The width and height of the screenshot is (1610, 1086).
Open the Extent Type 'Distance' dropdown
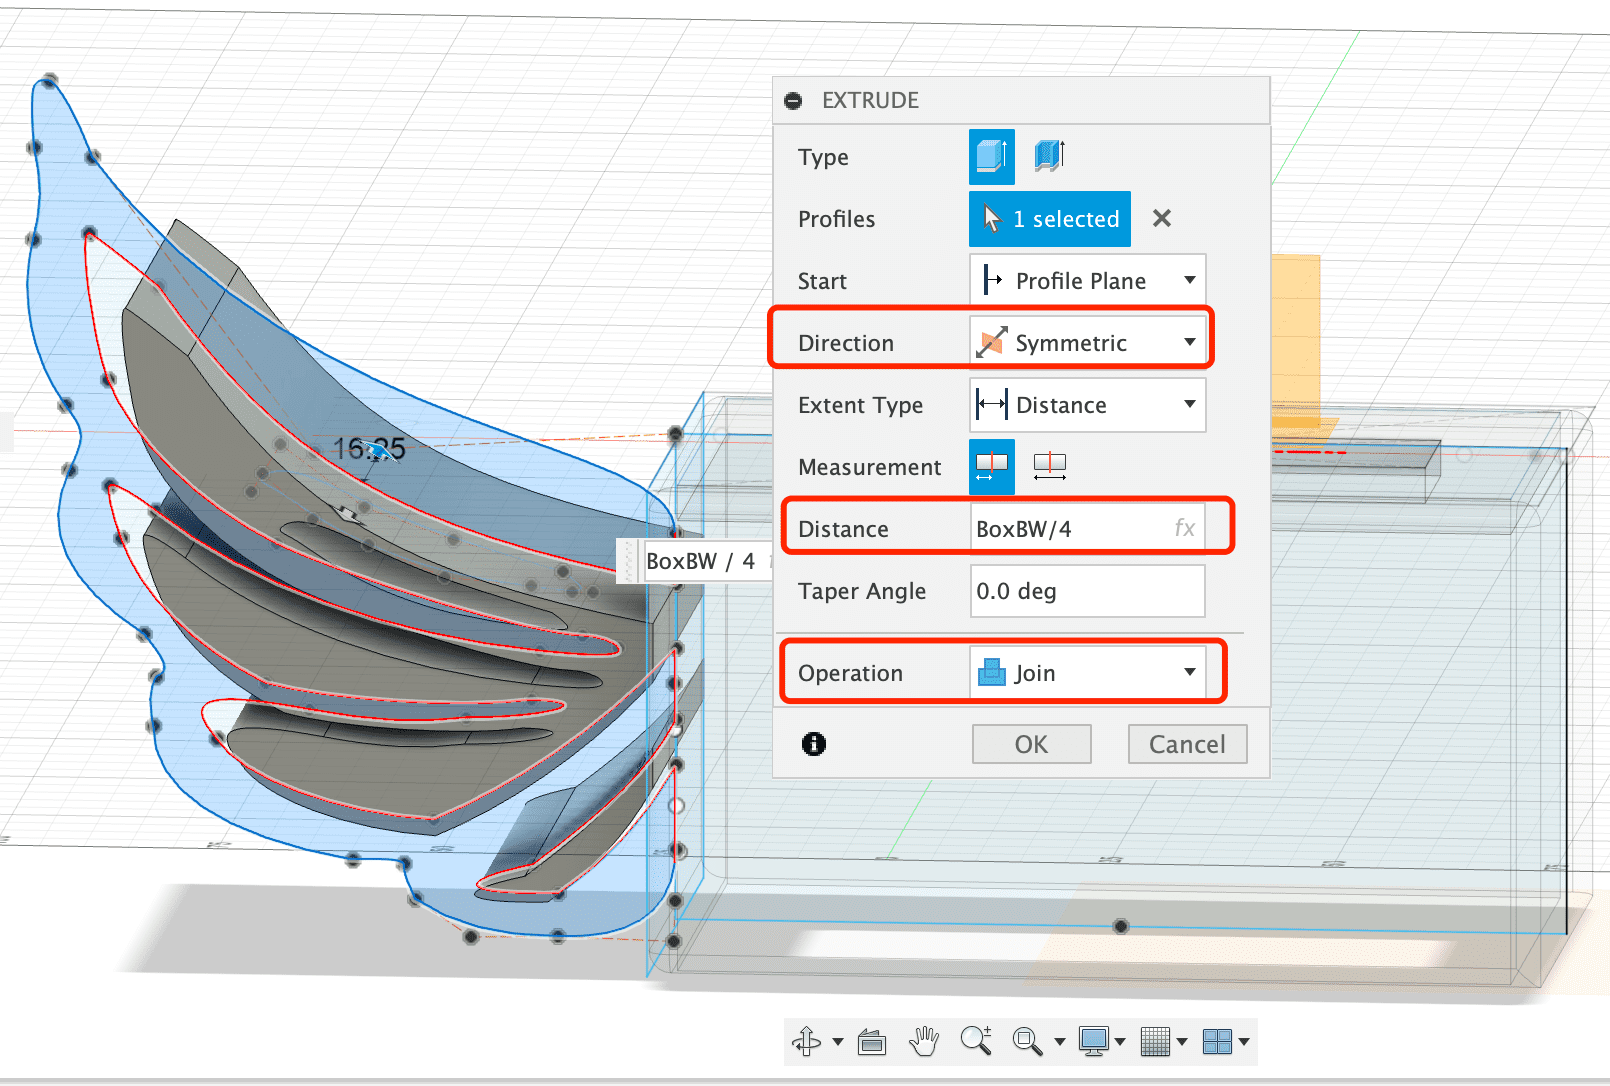[1088, 405]
